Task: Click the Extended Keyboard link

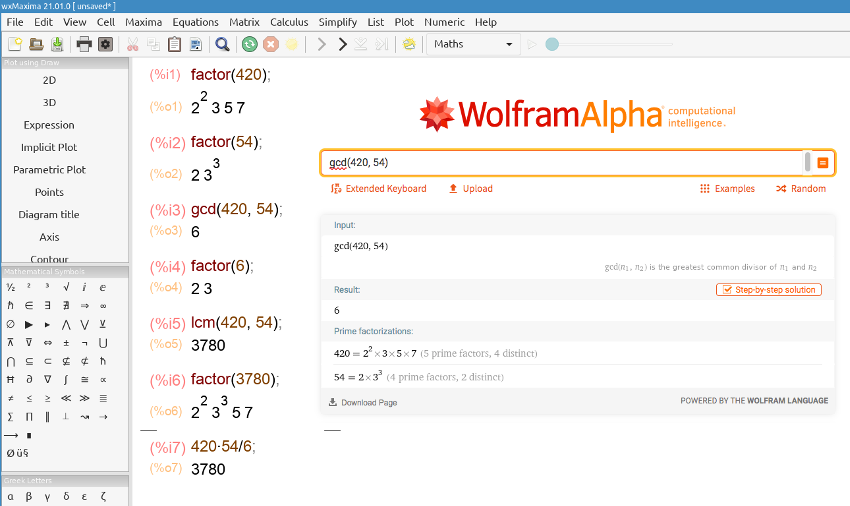Action: (x=378, y=189)
